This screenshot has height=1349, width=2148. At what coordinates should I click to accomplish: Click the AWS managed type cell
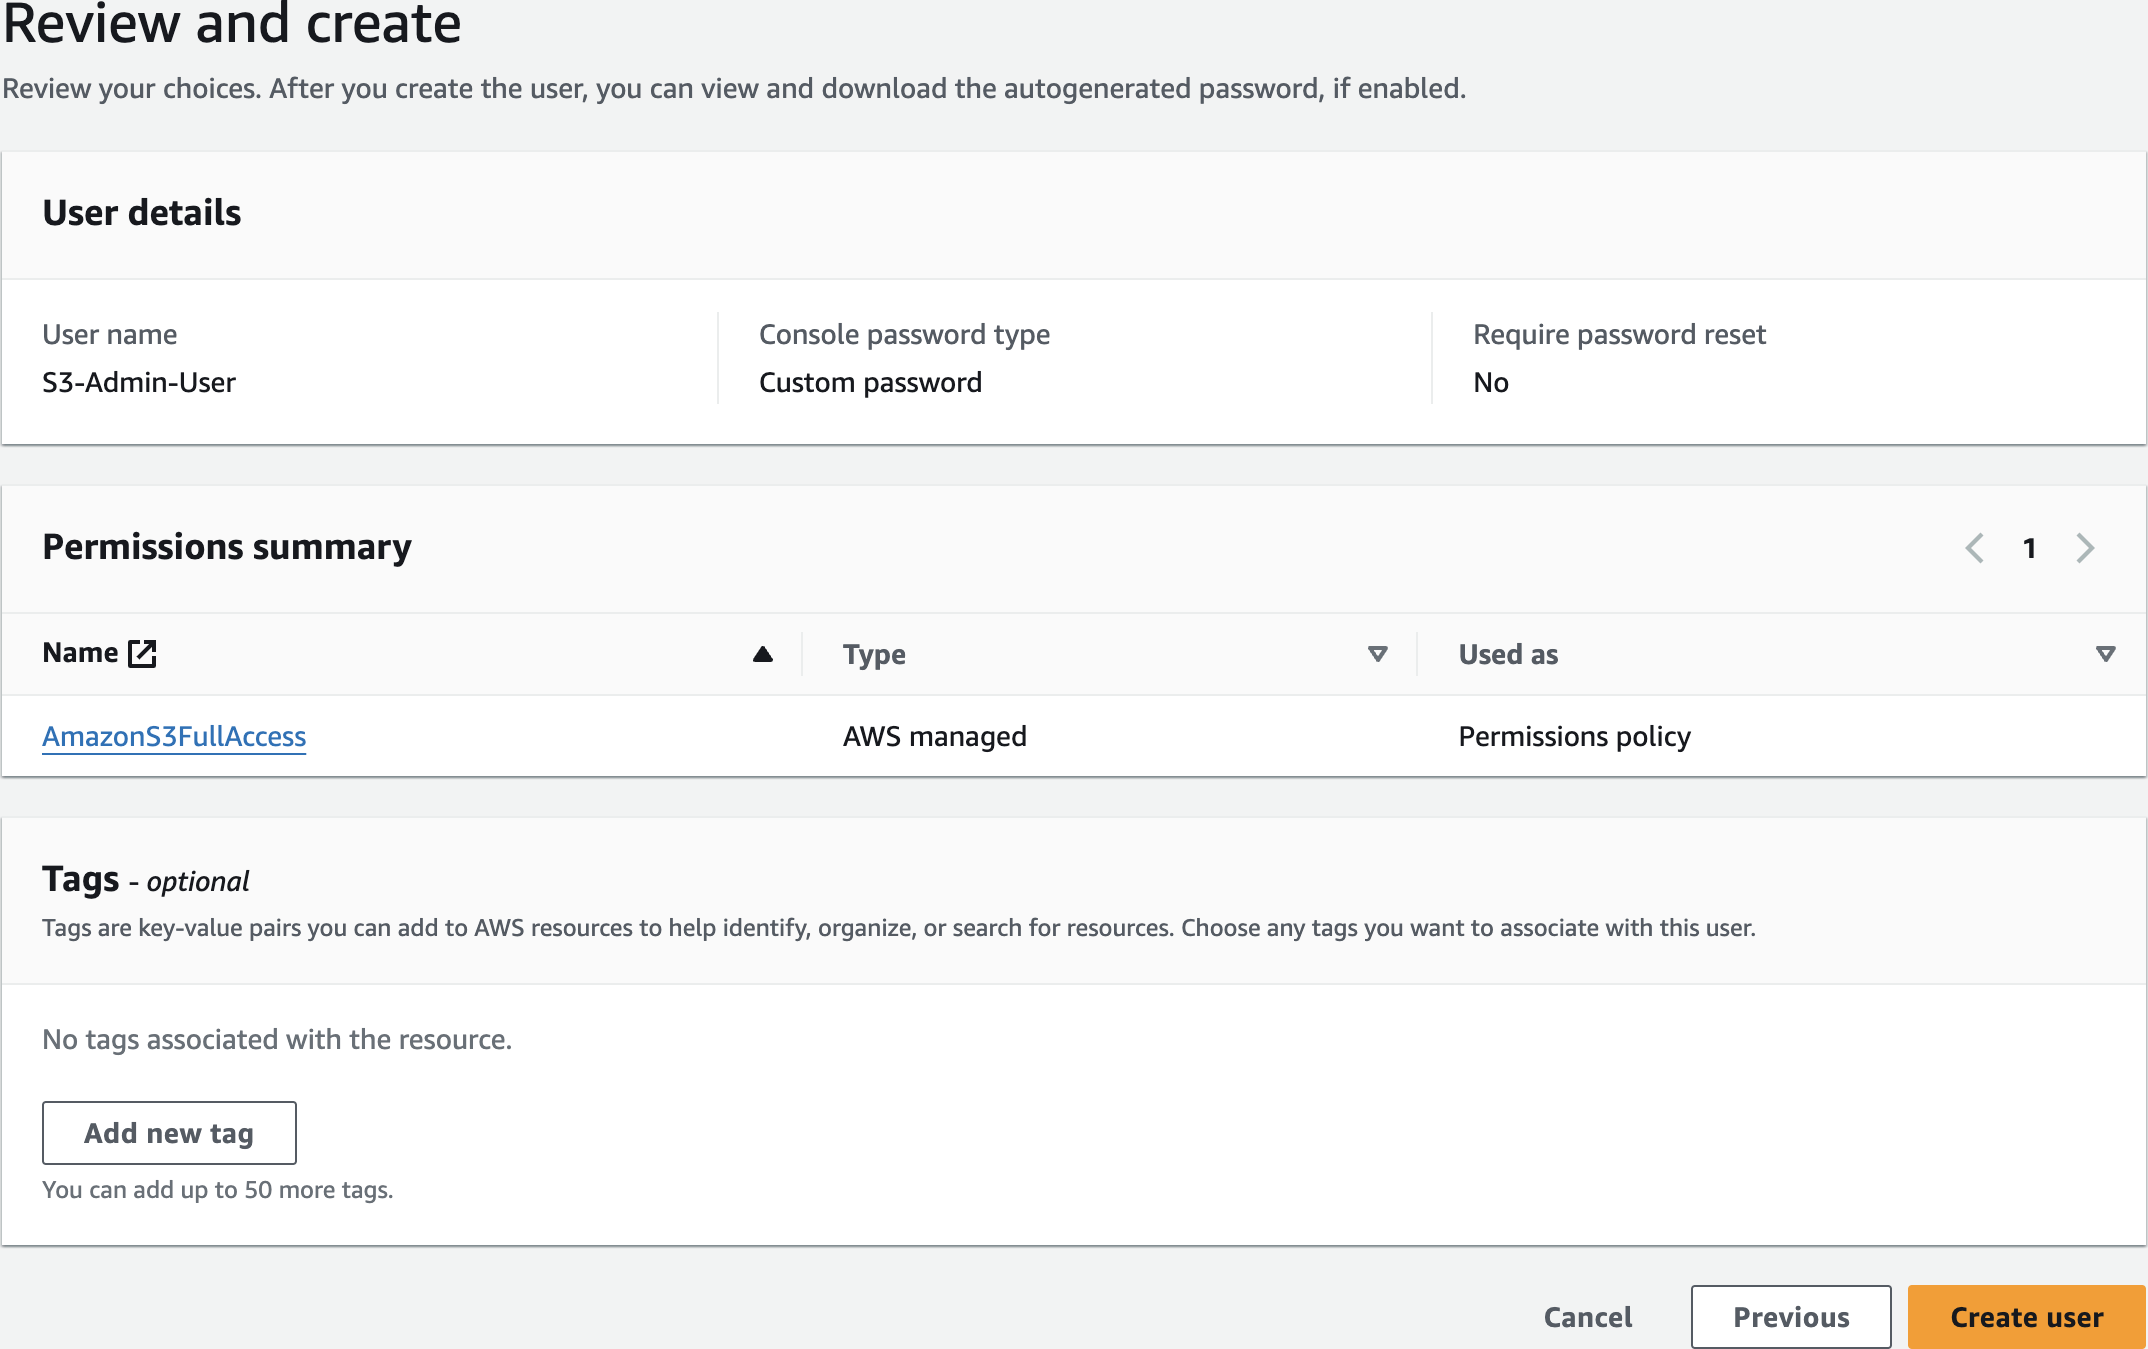[x=934, y=737]
